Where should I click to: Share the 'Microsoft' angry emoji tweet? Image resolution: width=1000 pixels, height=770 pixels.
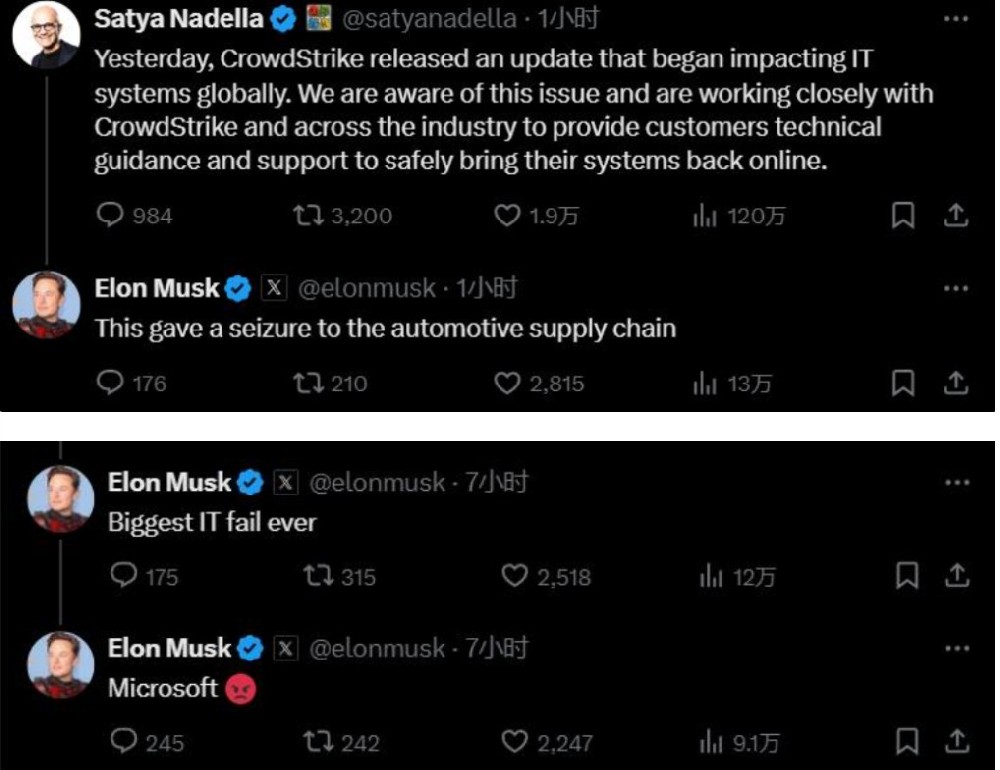pos(957,741)
